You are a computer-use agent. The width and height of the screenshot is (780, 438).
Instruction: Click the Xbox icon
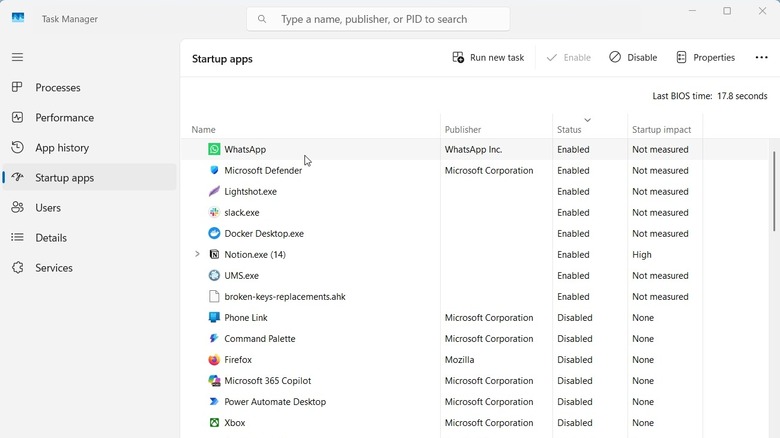(214, 423)
